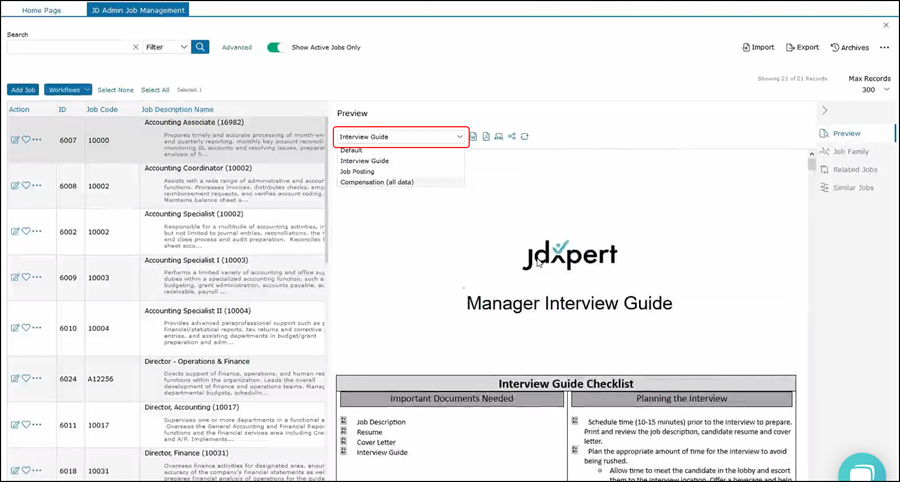Viewport: 900px width, 482px height.
Task: Open the Filter dropdown next to search
Action: [166, 47]
